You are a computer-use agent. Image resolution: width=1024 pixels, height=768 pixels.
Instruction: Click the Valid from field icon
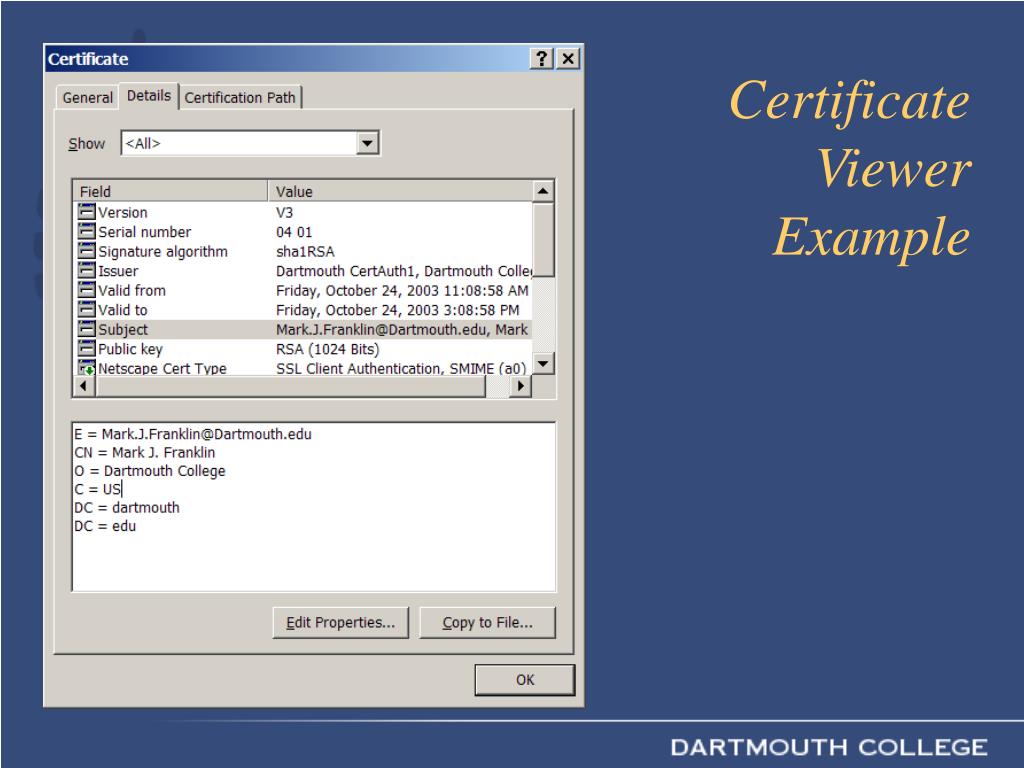click(86, 290)
